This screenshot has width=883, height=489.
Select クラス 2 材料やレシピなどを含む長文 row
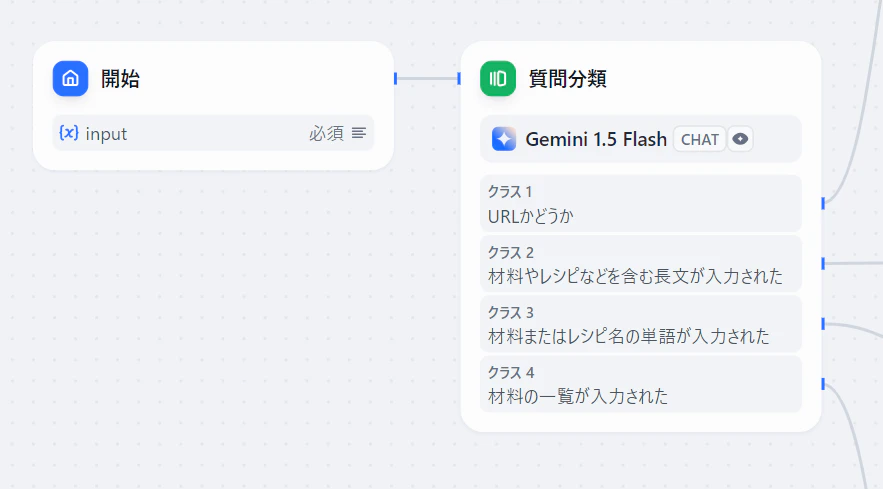point(640,264)
